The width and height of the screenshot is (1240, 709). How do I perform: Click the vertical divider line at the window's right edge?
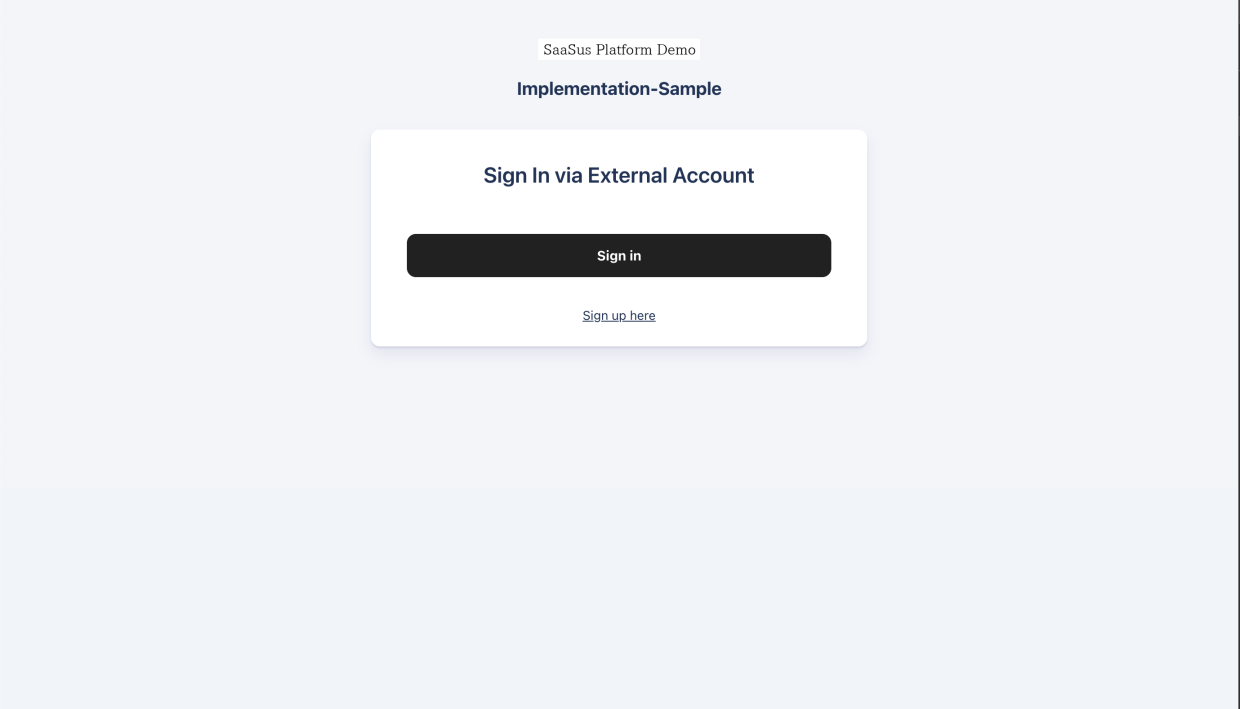1238,354
